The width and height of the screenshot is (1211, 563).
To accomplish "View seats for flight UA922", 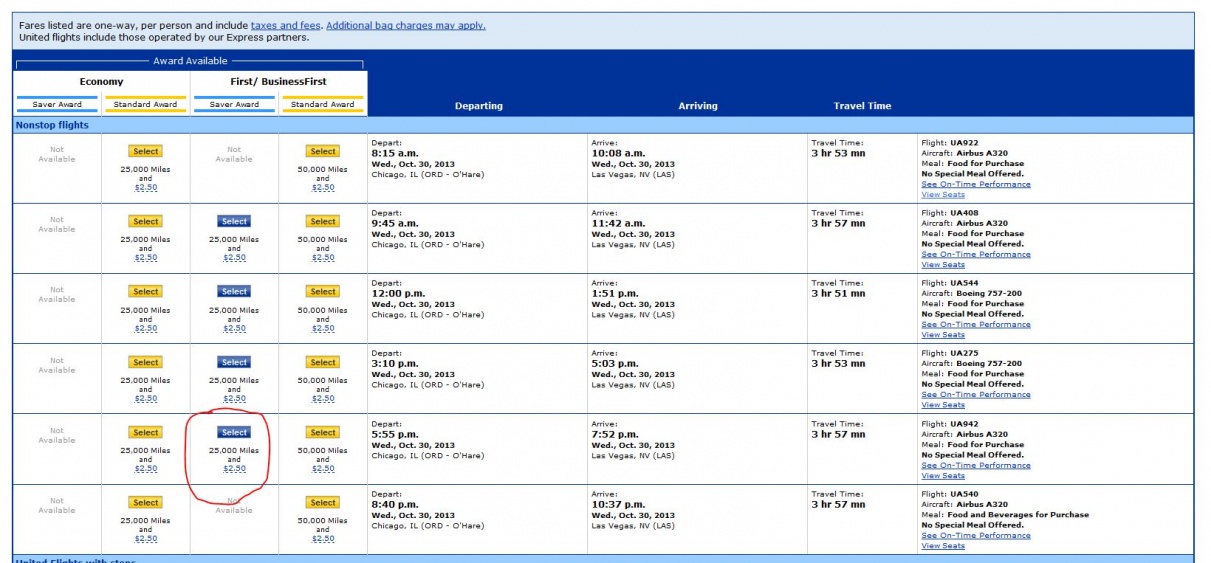I will coord(943,195).
